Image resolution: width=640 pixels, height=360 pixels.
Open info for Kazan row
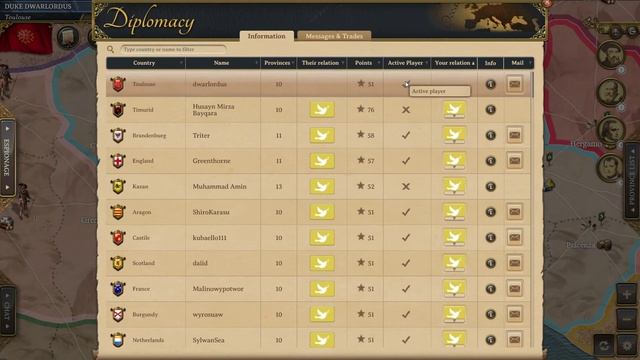pyautogui.click(x=491, y=187)
